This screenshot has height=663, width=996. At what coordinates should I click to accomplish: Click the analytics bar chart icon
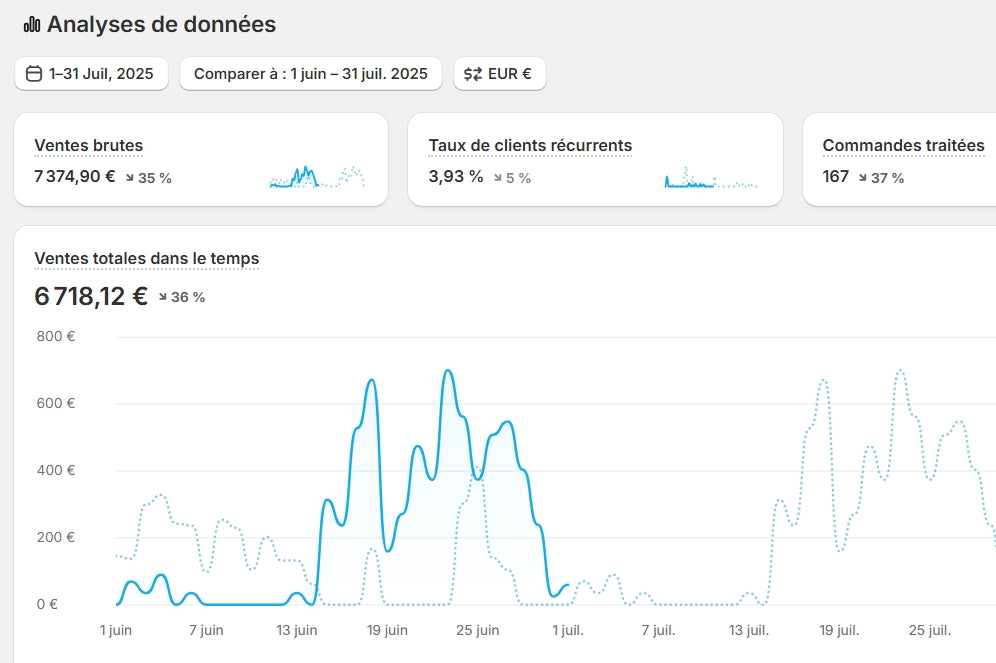(x=32, y=25)
